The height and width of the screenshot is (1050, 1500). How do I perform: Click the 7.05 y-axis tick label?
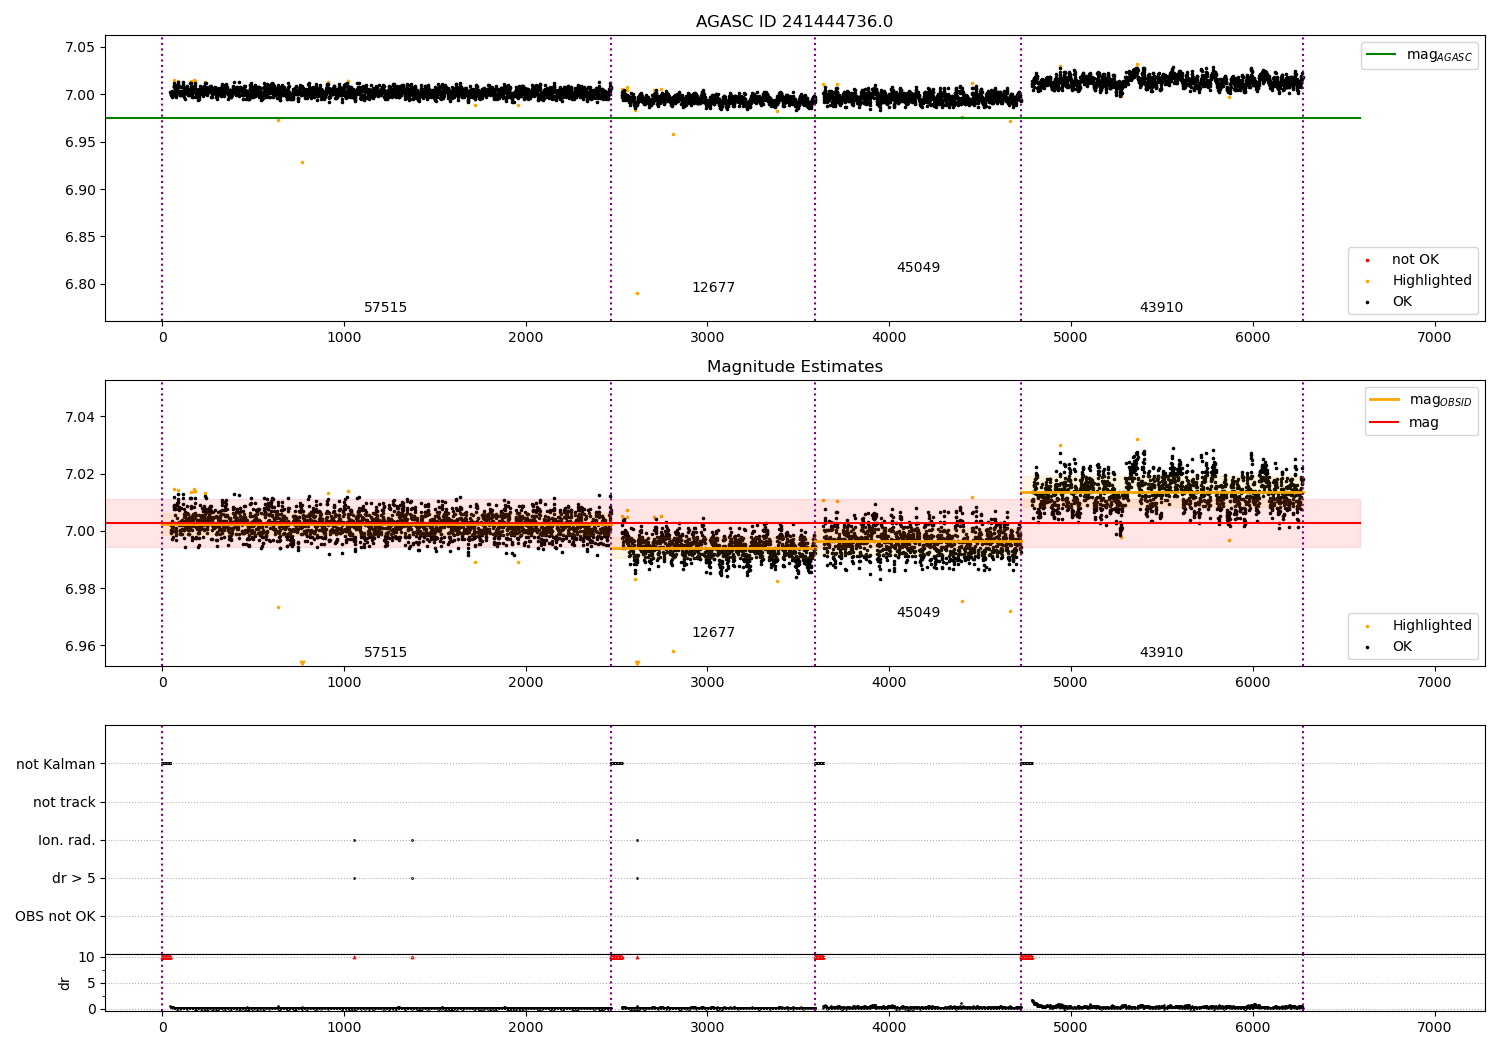pyautogui.click(x=80, y=48)
